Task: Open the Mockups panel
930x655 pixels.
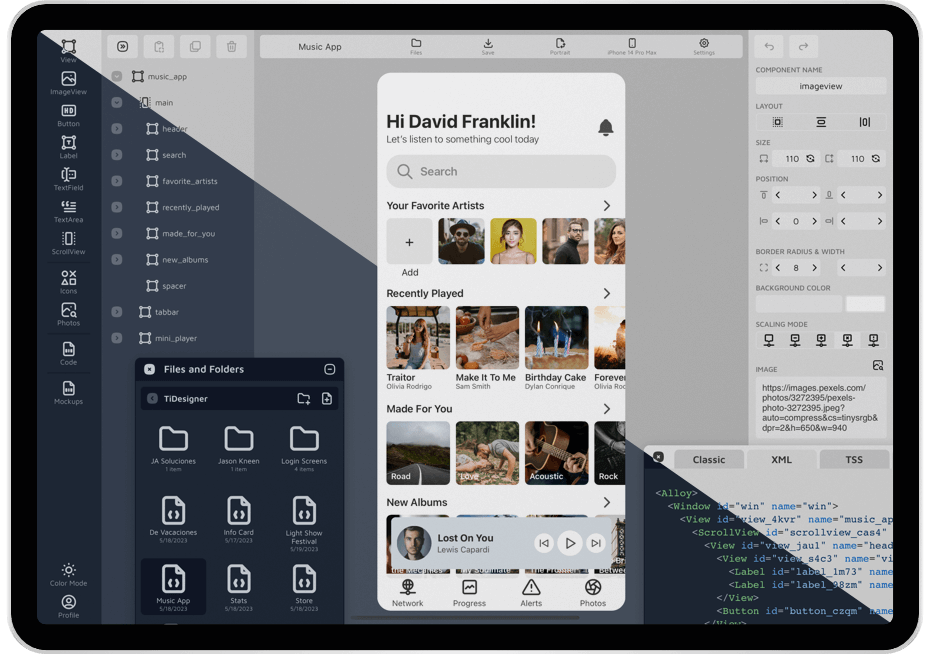Action: [68, 393]
